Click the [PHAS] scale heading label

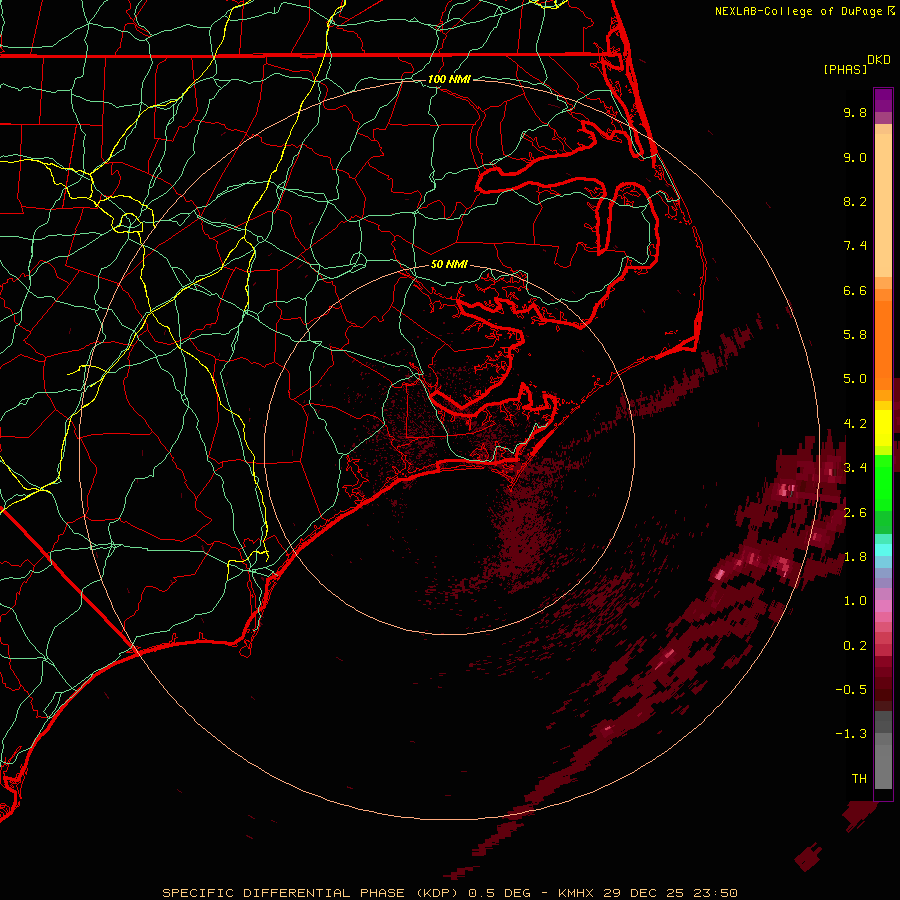(845, 69)
